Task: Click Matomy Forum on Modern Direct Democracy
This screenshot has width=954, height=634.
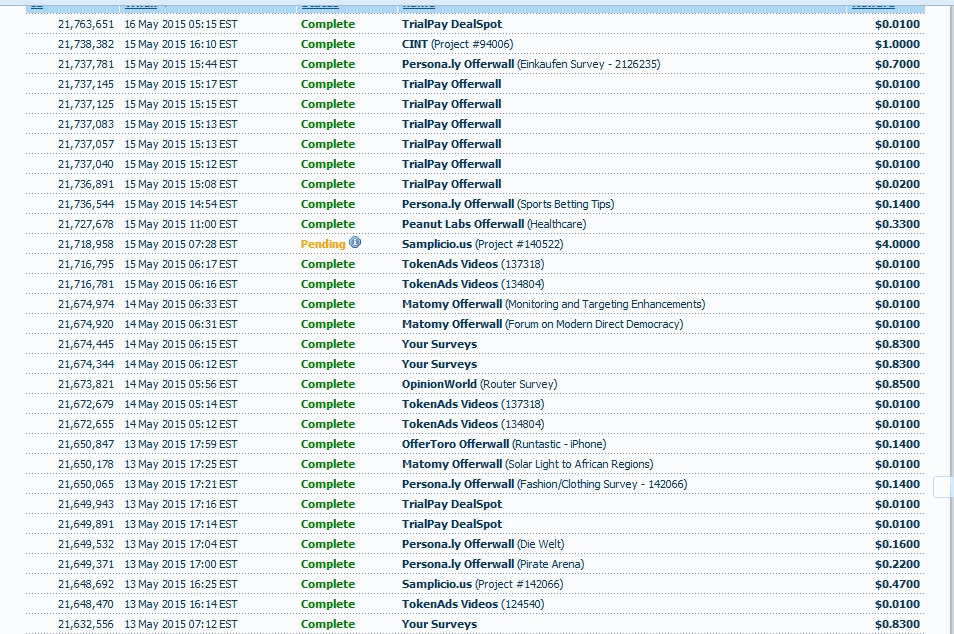Action: tap(543, 324)
